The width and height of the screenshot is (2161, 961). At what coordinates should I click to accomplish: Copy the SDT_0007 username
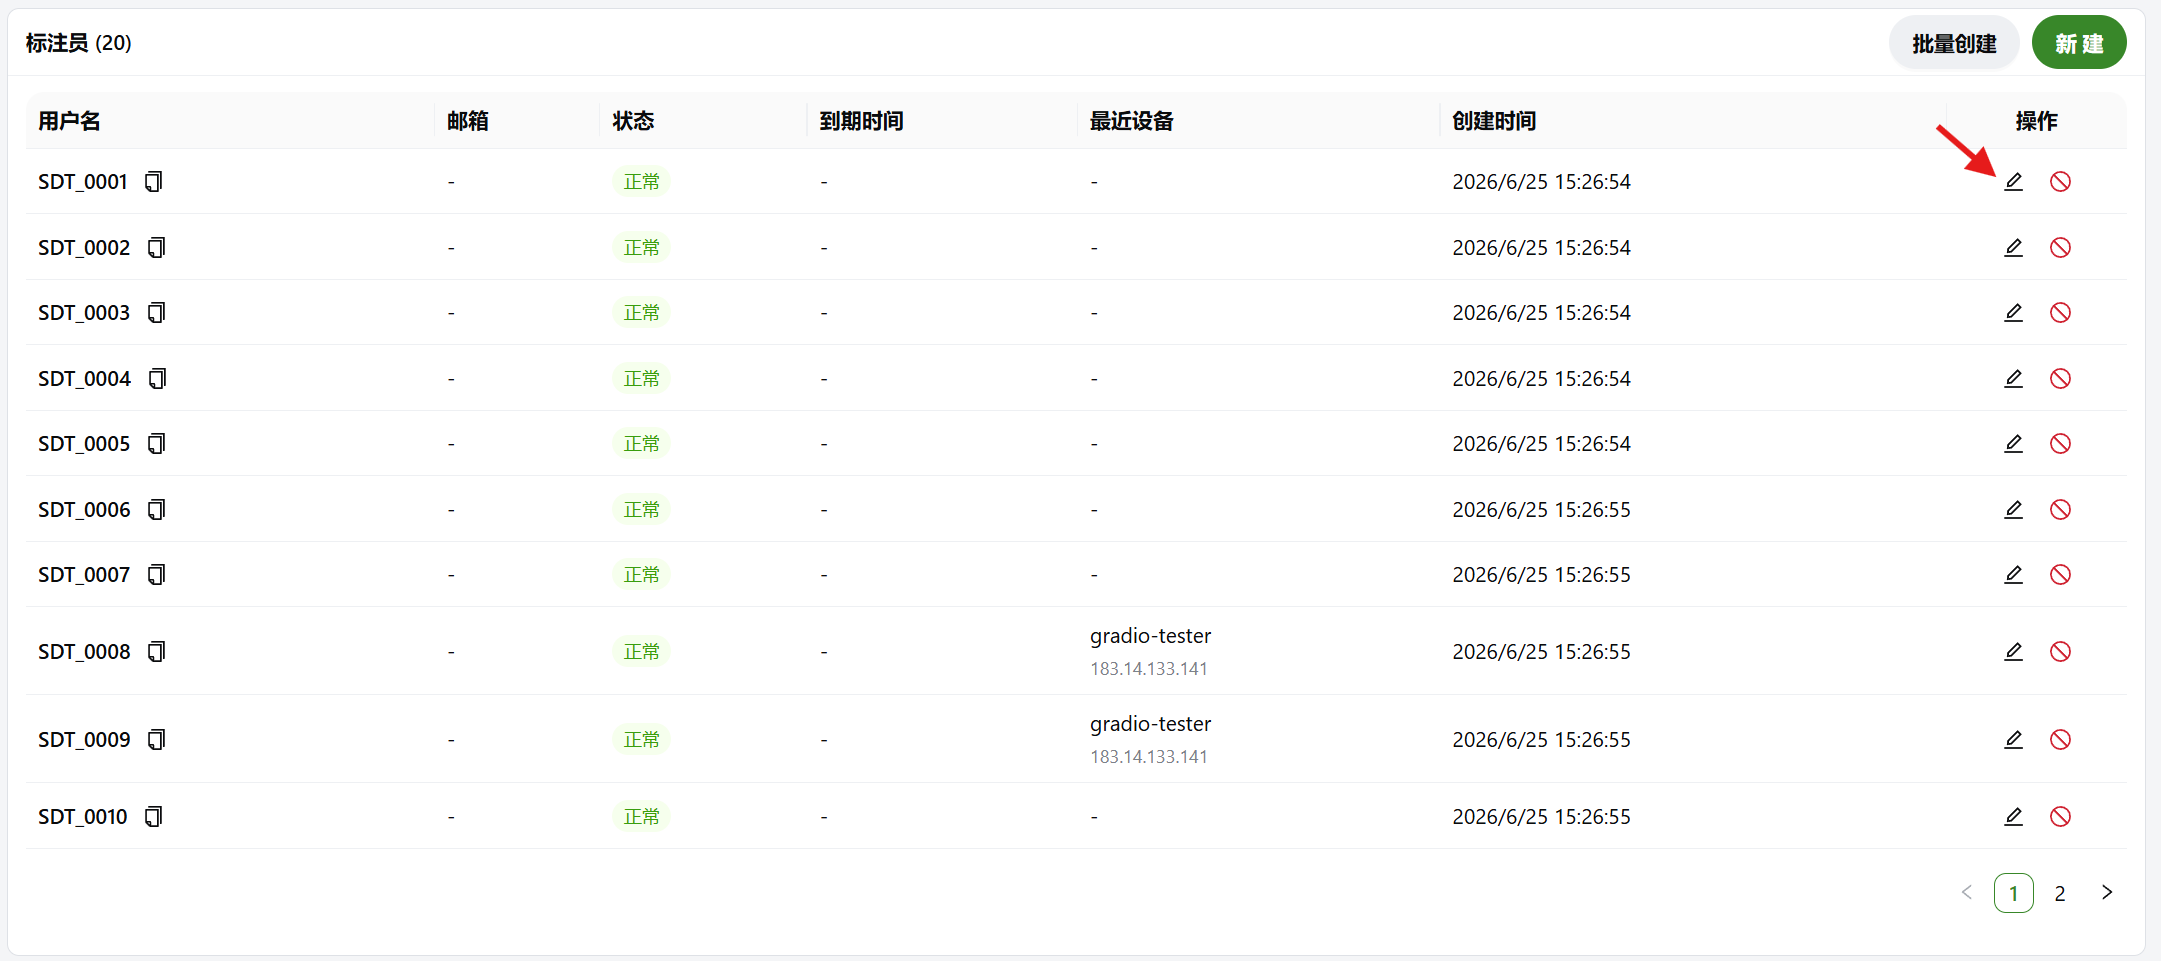point(156,574)
